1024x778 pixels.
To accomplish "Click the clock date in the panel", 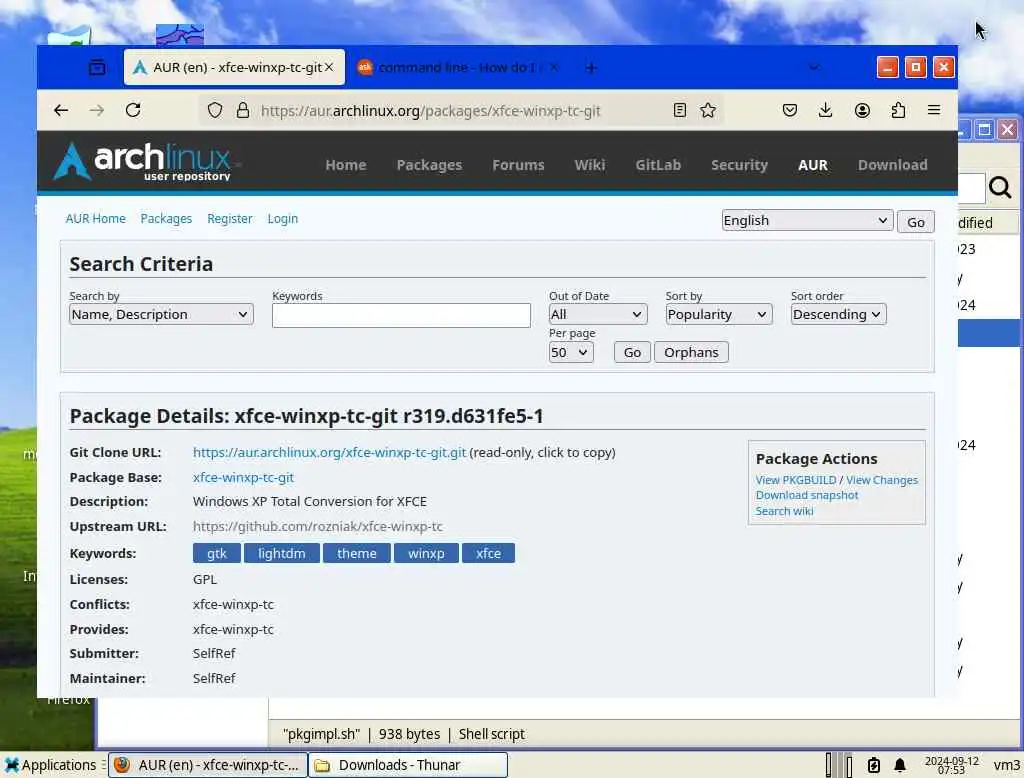I will tap(952, 765).
